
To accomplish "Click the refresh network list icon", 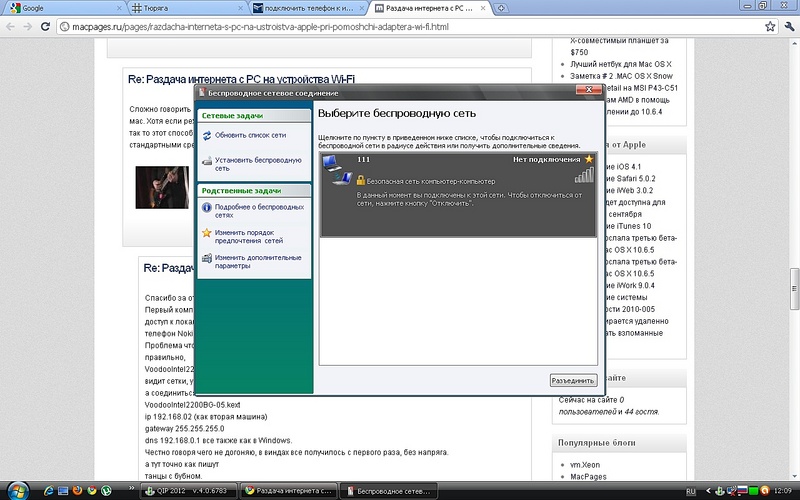I will tap(206, 134).
